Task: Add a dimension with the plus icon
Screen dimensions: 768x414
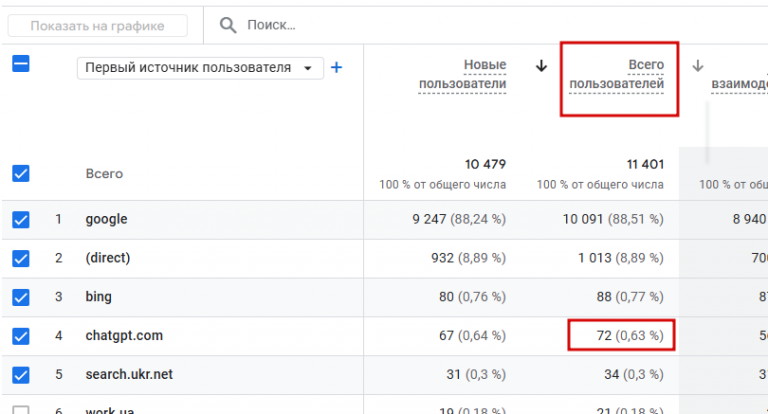Action: [336, 68]
